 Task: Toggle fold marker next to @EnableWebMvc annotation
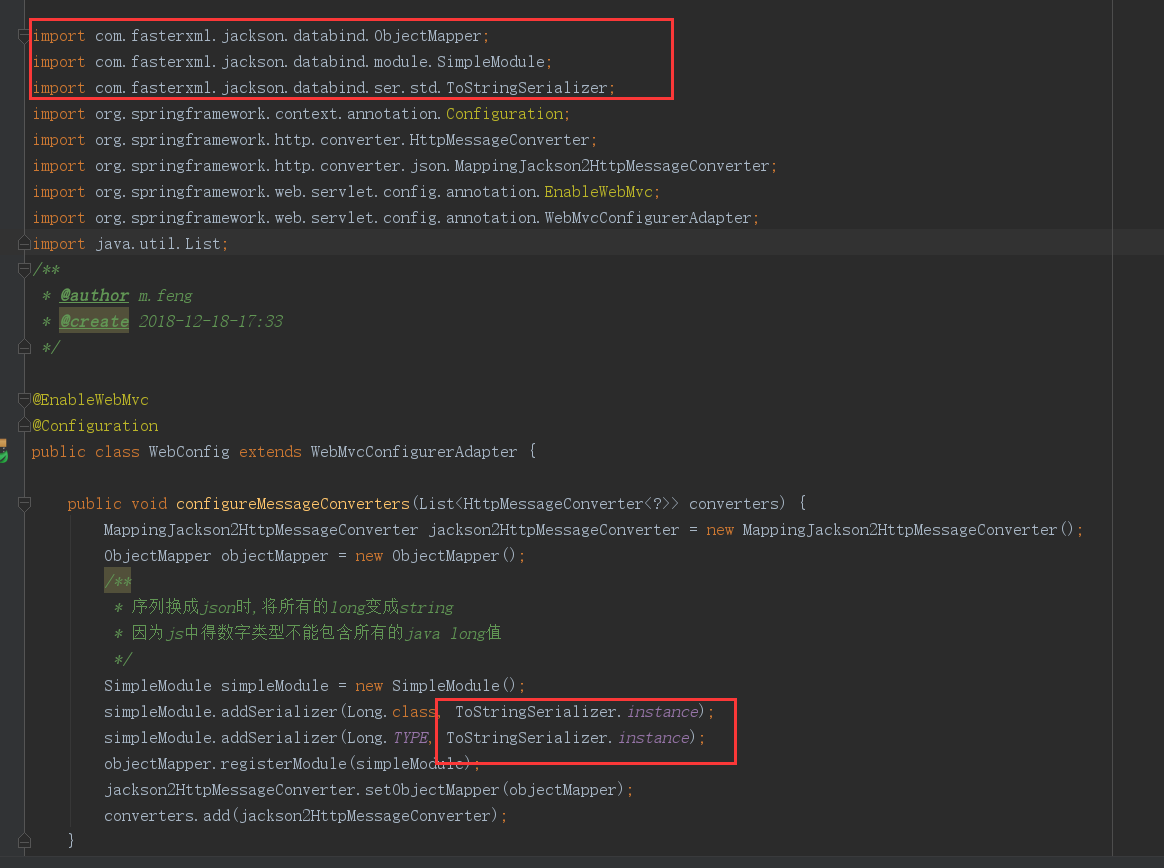point(24,399)
